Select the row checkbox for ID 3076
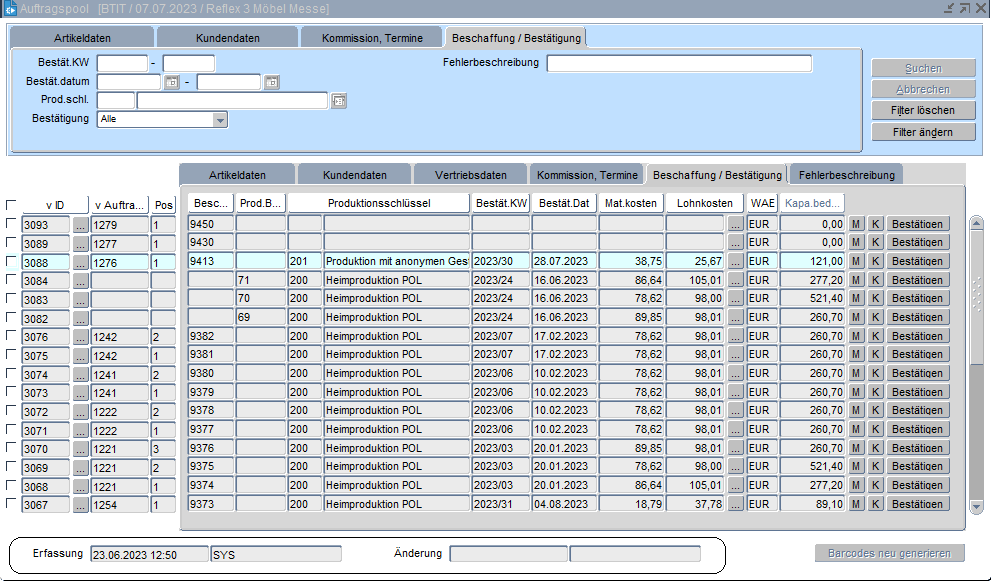 11,337
